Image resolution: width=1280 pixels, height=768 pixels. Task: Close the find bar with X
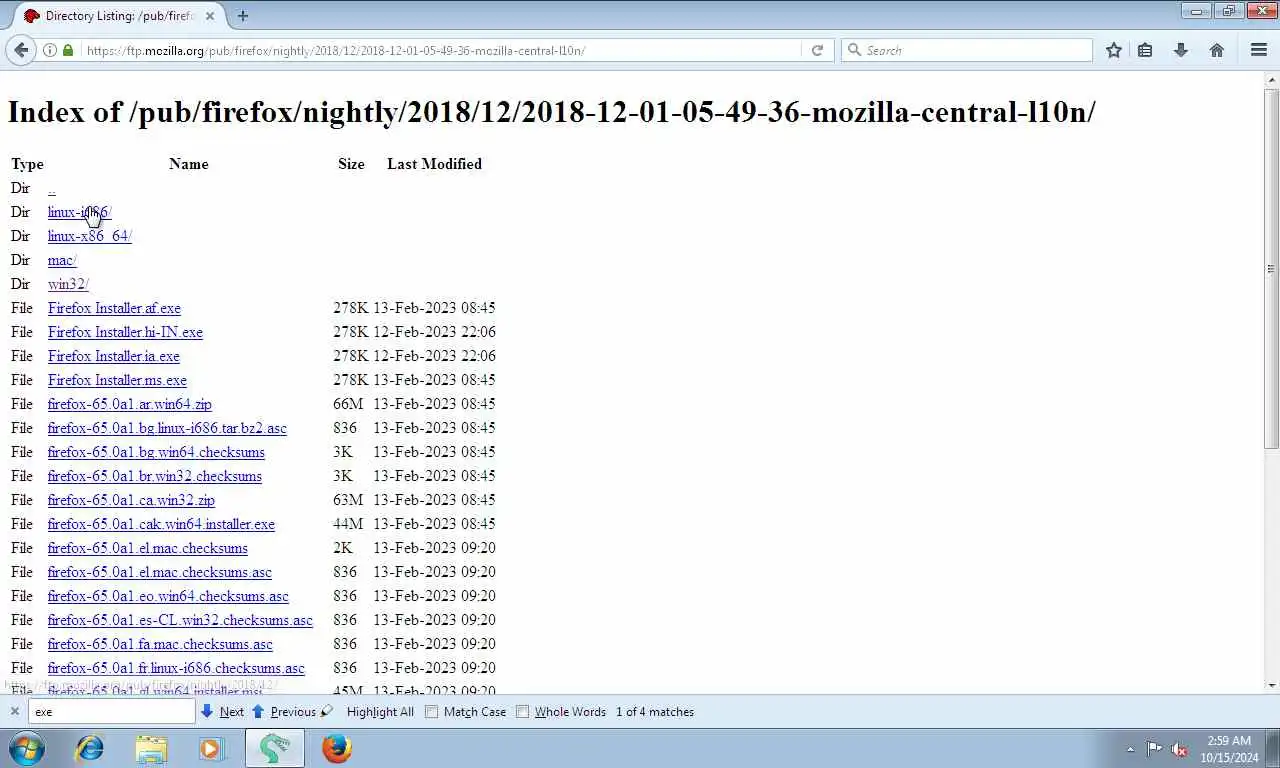click(x=14, y=712)
